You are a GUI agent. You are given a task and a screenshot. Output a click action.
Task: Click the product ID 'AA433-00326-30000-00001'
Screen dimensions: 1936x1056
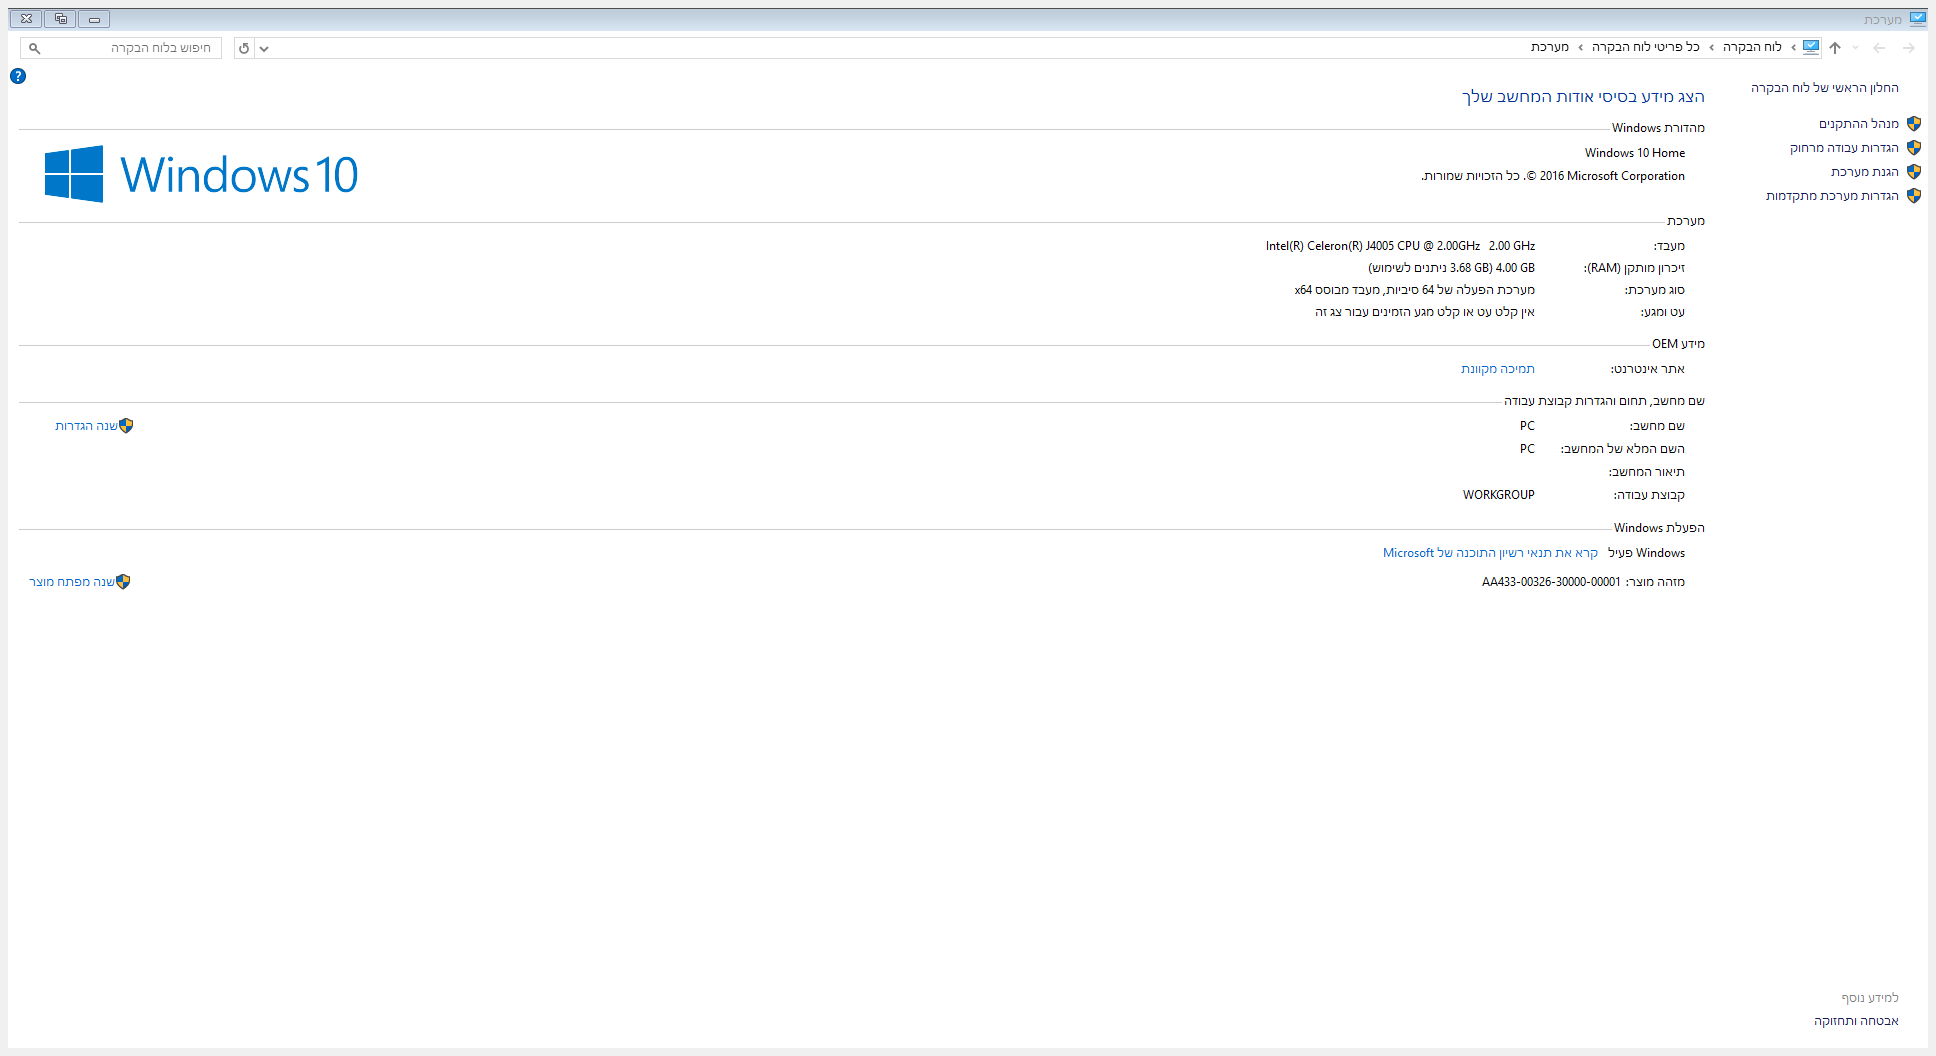[1551, 582]
